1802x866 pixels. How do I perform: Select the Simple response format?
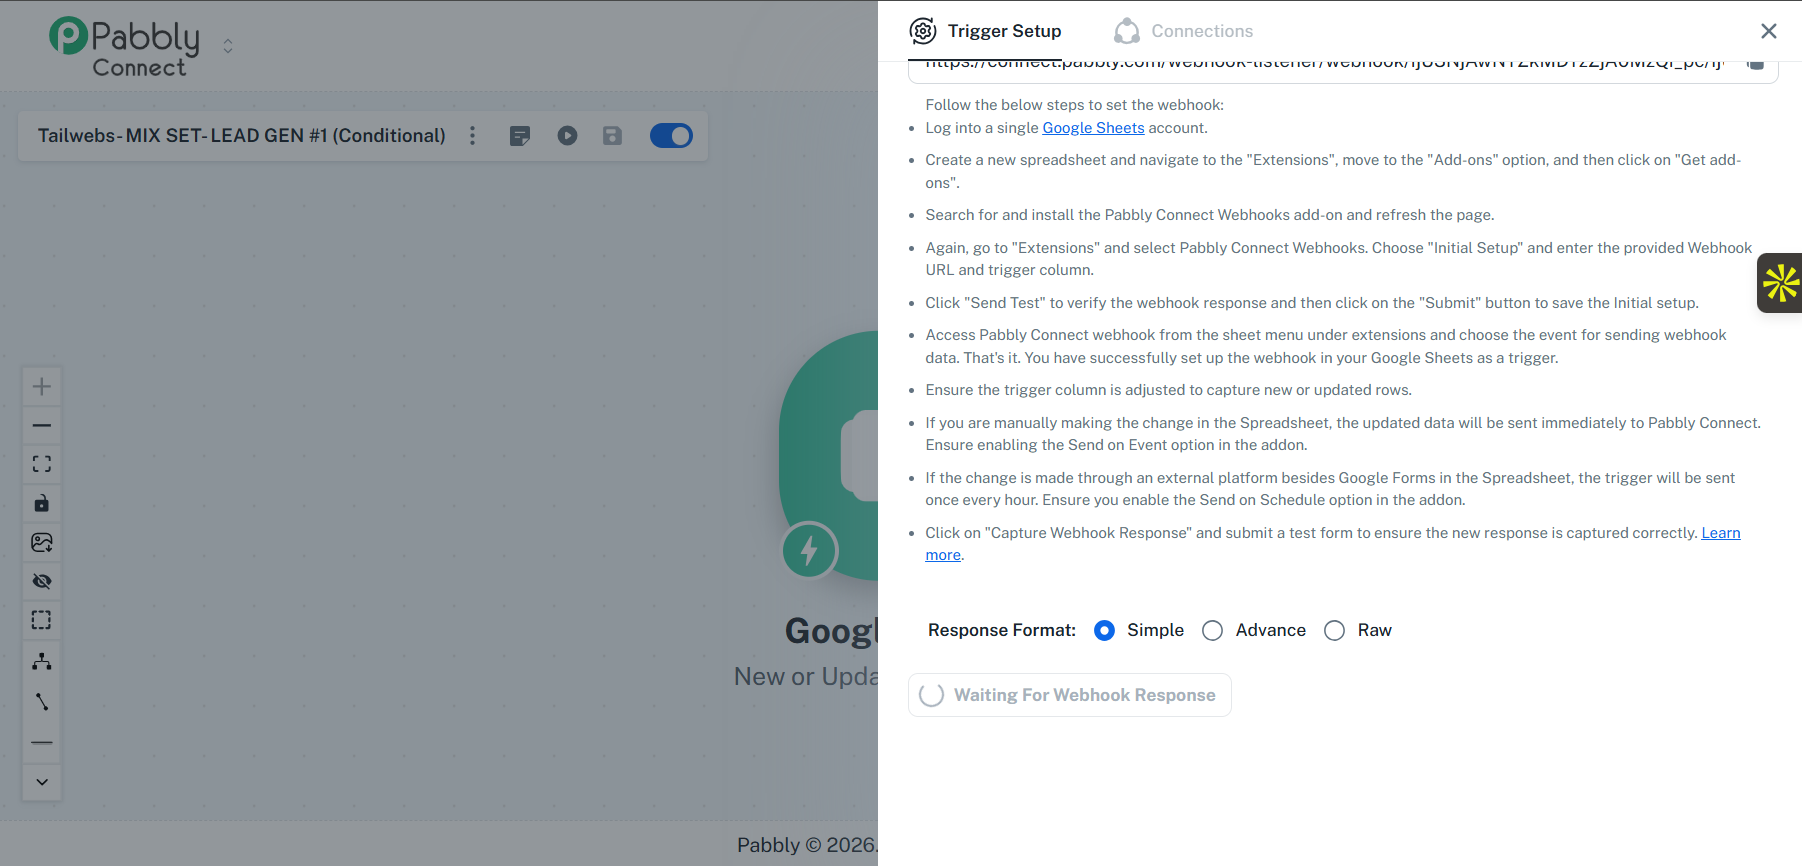click(x=1104, y=631)
